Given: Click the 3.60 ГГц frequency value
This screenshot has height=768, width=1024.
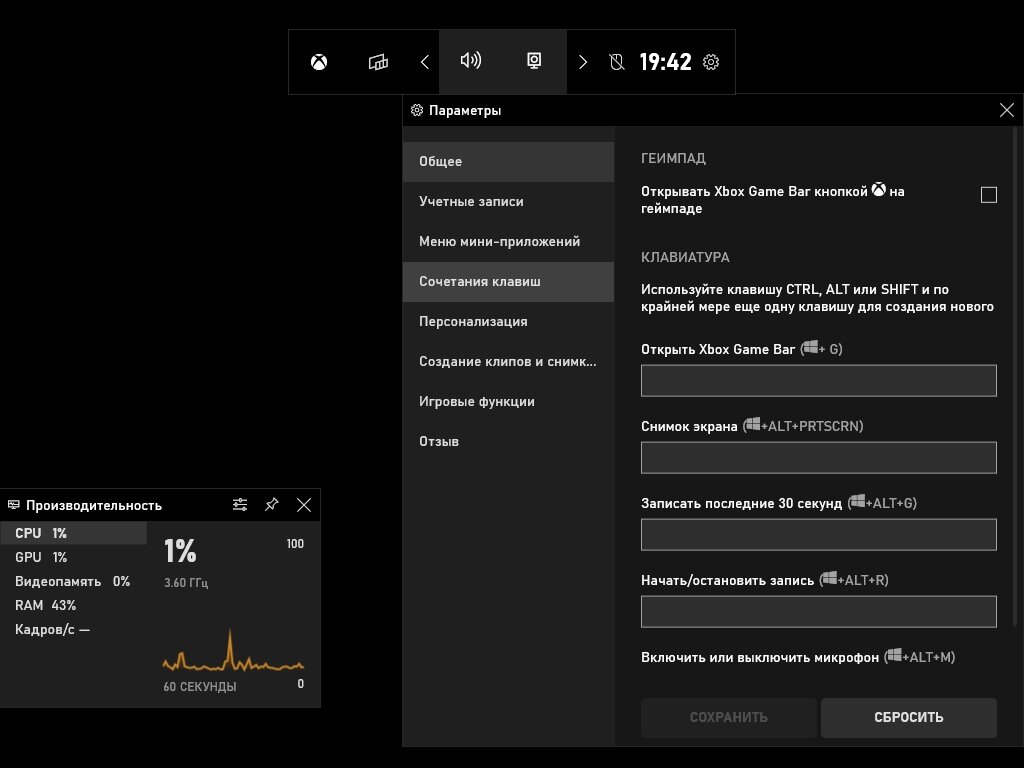Looking at the screenshot, I should pos(186,583).
